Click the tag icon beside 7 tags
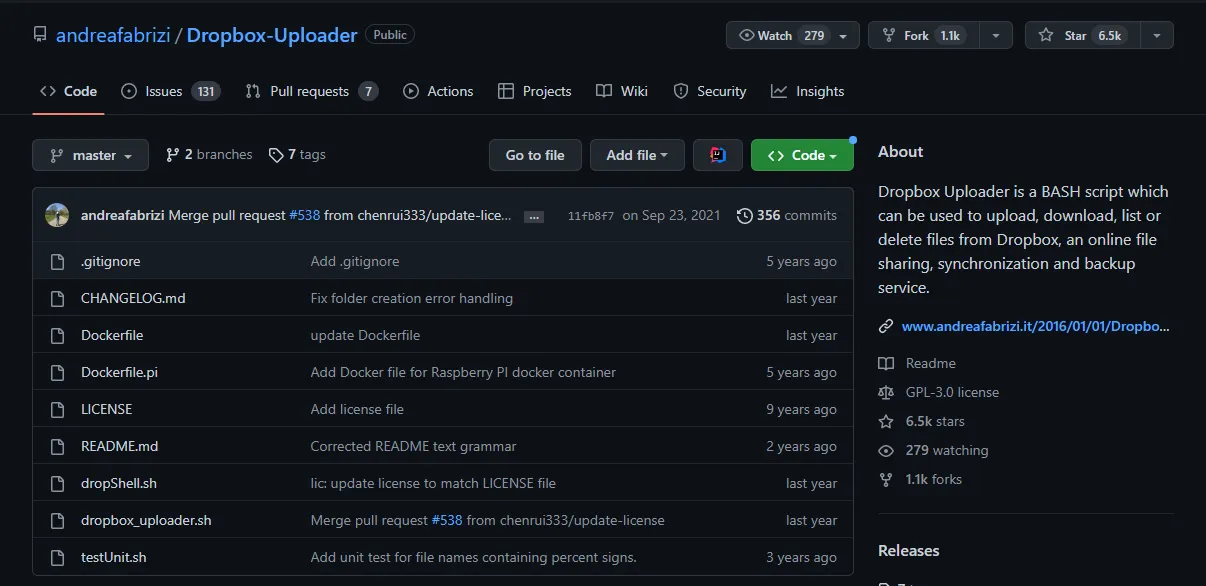 pyautogui.click(x=276, y=154)
